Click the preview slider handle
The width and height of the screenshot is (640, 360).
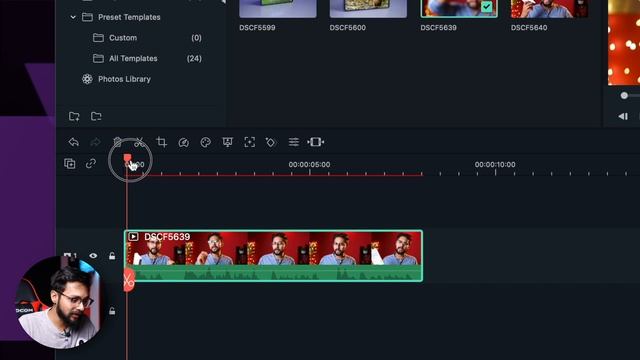(x=624, y=96)
